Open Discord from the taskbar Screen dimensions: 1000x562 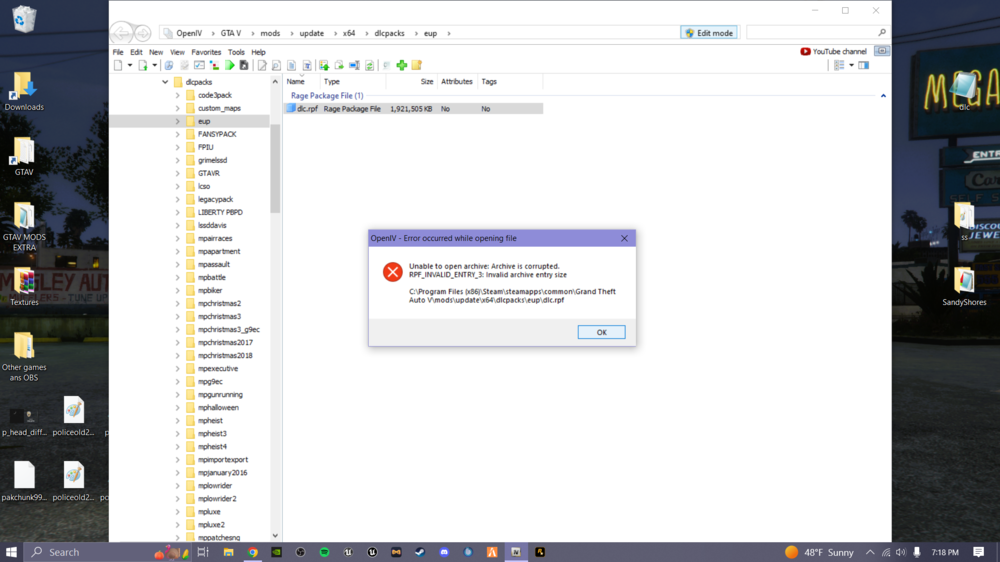click(444, 552)
